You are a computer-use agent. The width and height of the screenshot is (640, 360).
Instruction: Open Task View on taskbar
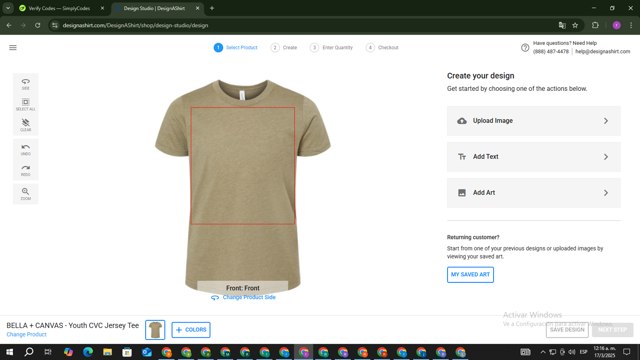(48, 352)
